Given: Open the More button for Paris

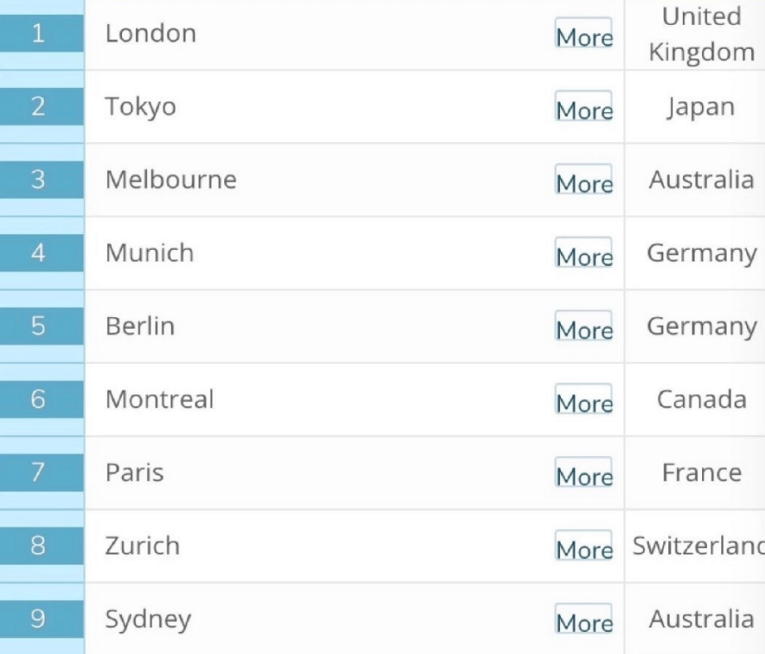Looking at the screenshot, I should pos(584,475).
